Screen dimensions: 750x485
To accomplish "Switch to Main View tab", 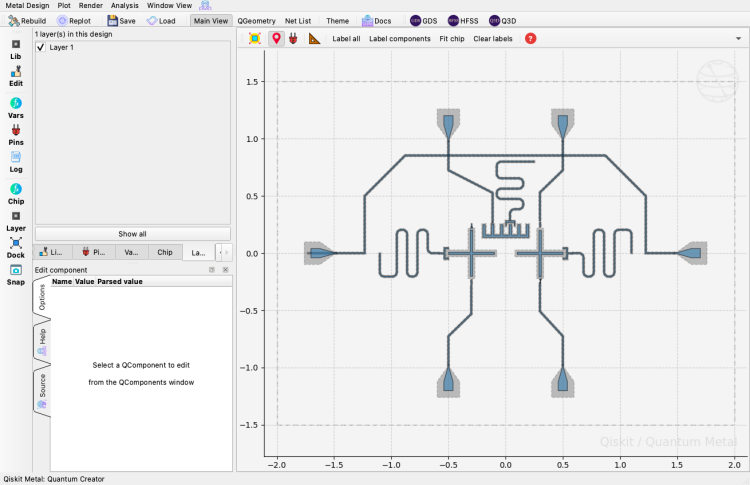I will [x=211, y=21].
